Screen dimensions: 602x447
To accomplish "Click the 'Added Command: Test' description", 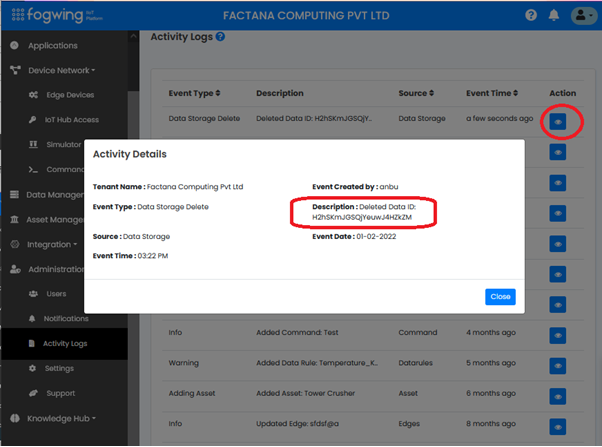I will pos(297,333).
